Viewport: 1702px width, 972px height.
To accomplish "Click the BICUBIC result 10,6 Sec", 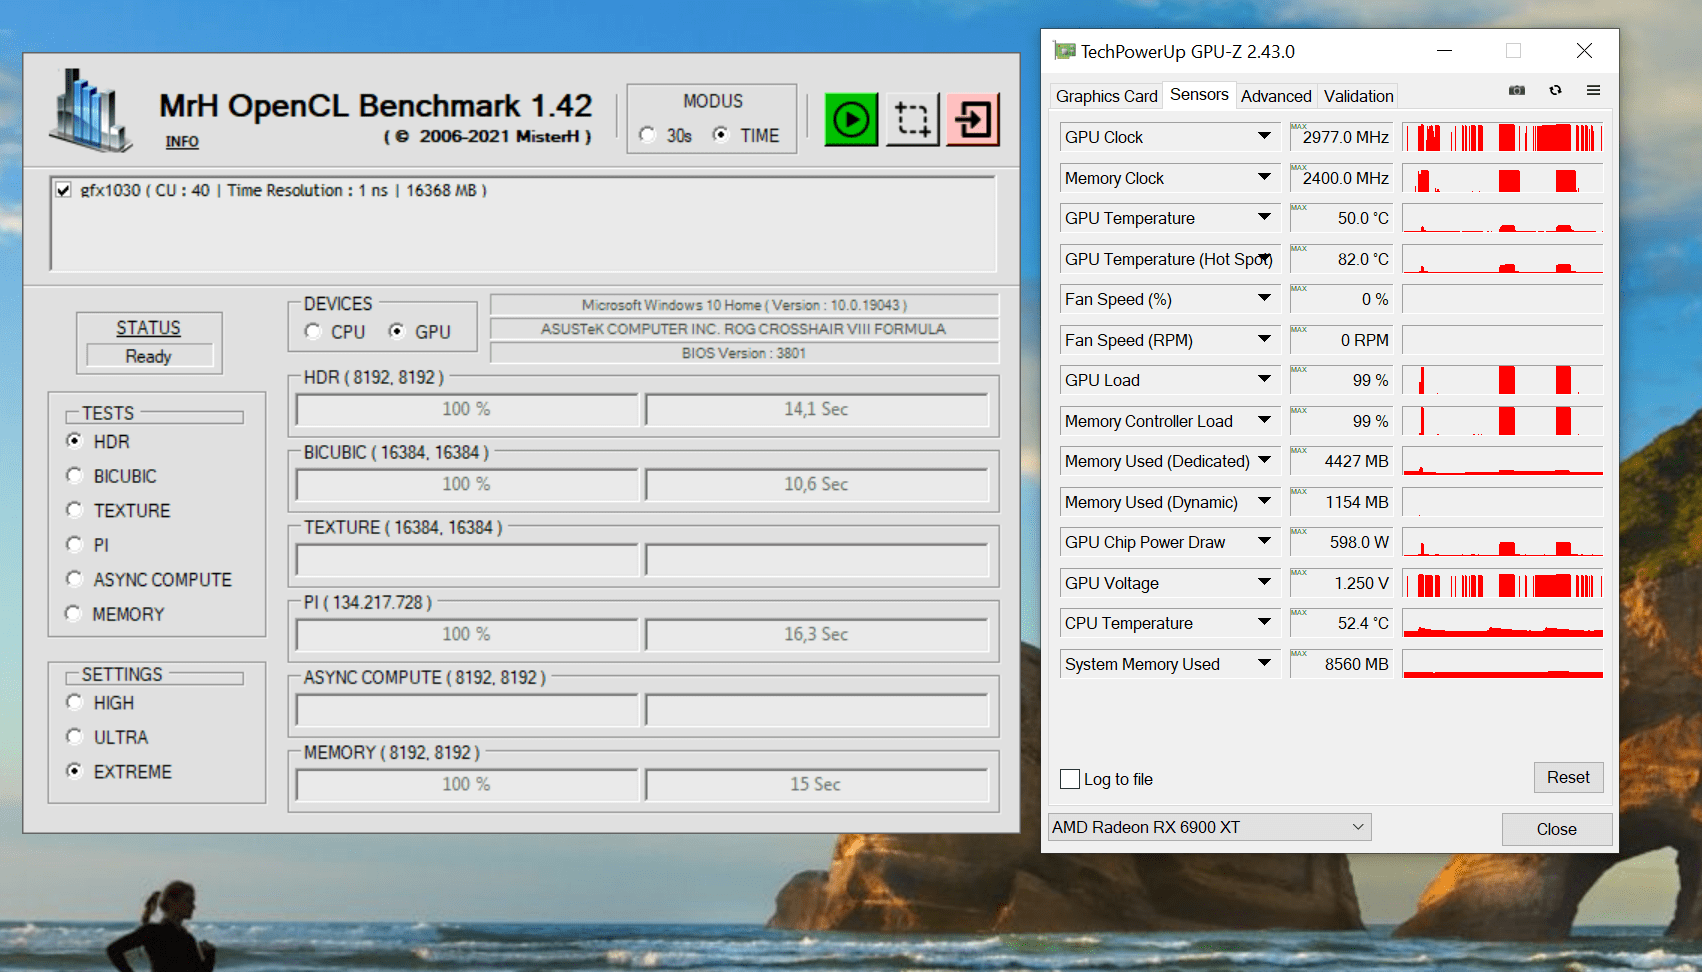I will 816,484.
